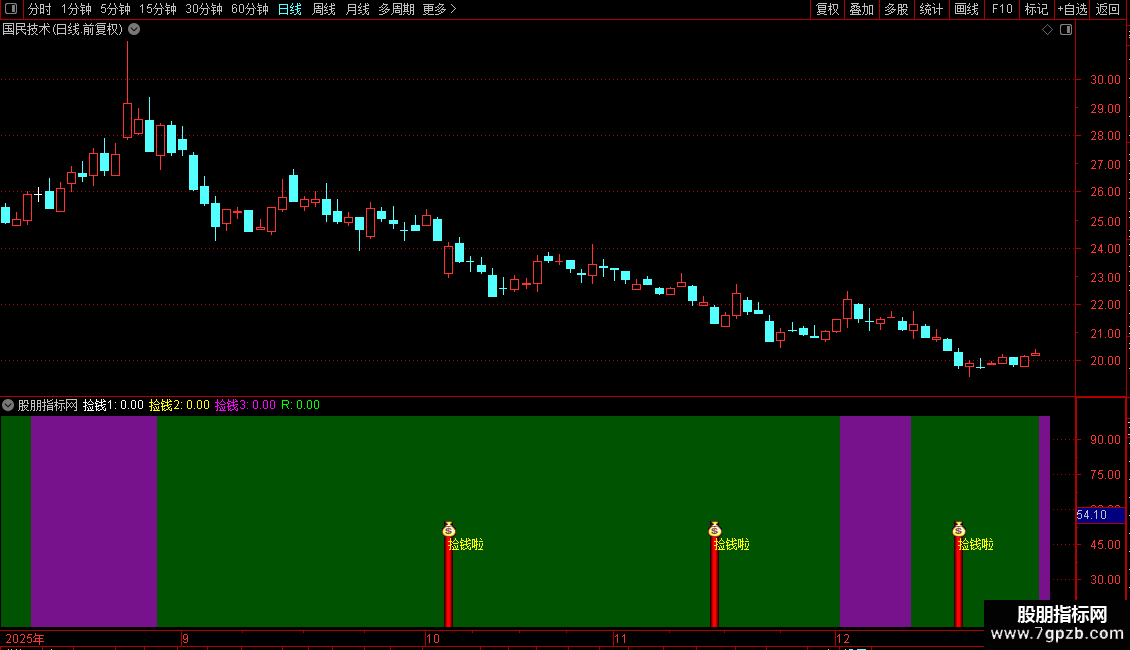Select the 日线 daily chart tab
Image resolution: width=1130 pixels, height=650 pixels.
[x=290, y=9]
